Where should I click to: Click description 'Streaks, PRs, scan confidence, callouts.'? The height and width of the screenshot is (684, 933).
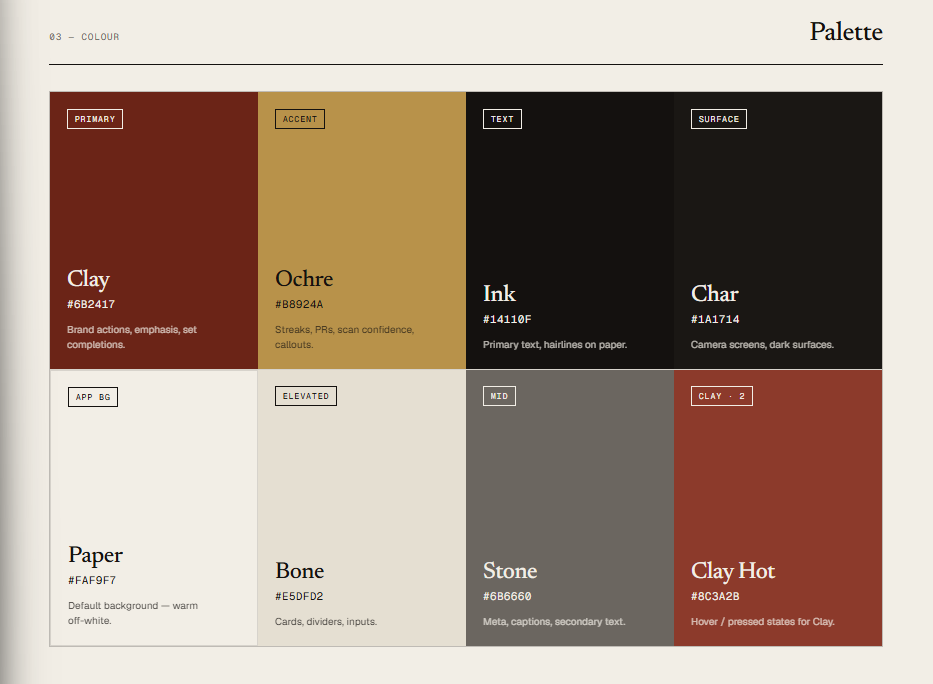tap(345, 337)
